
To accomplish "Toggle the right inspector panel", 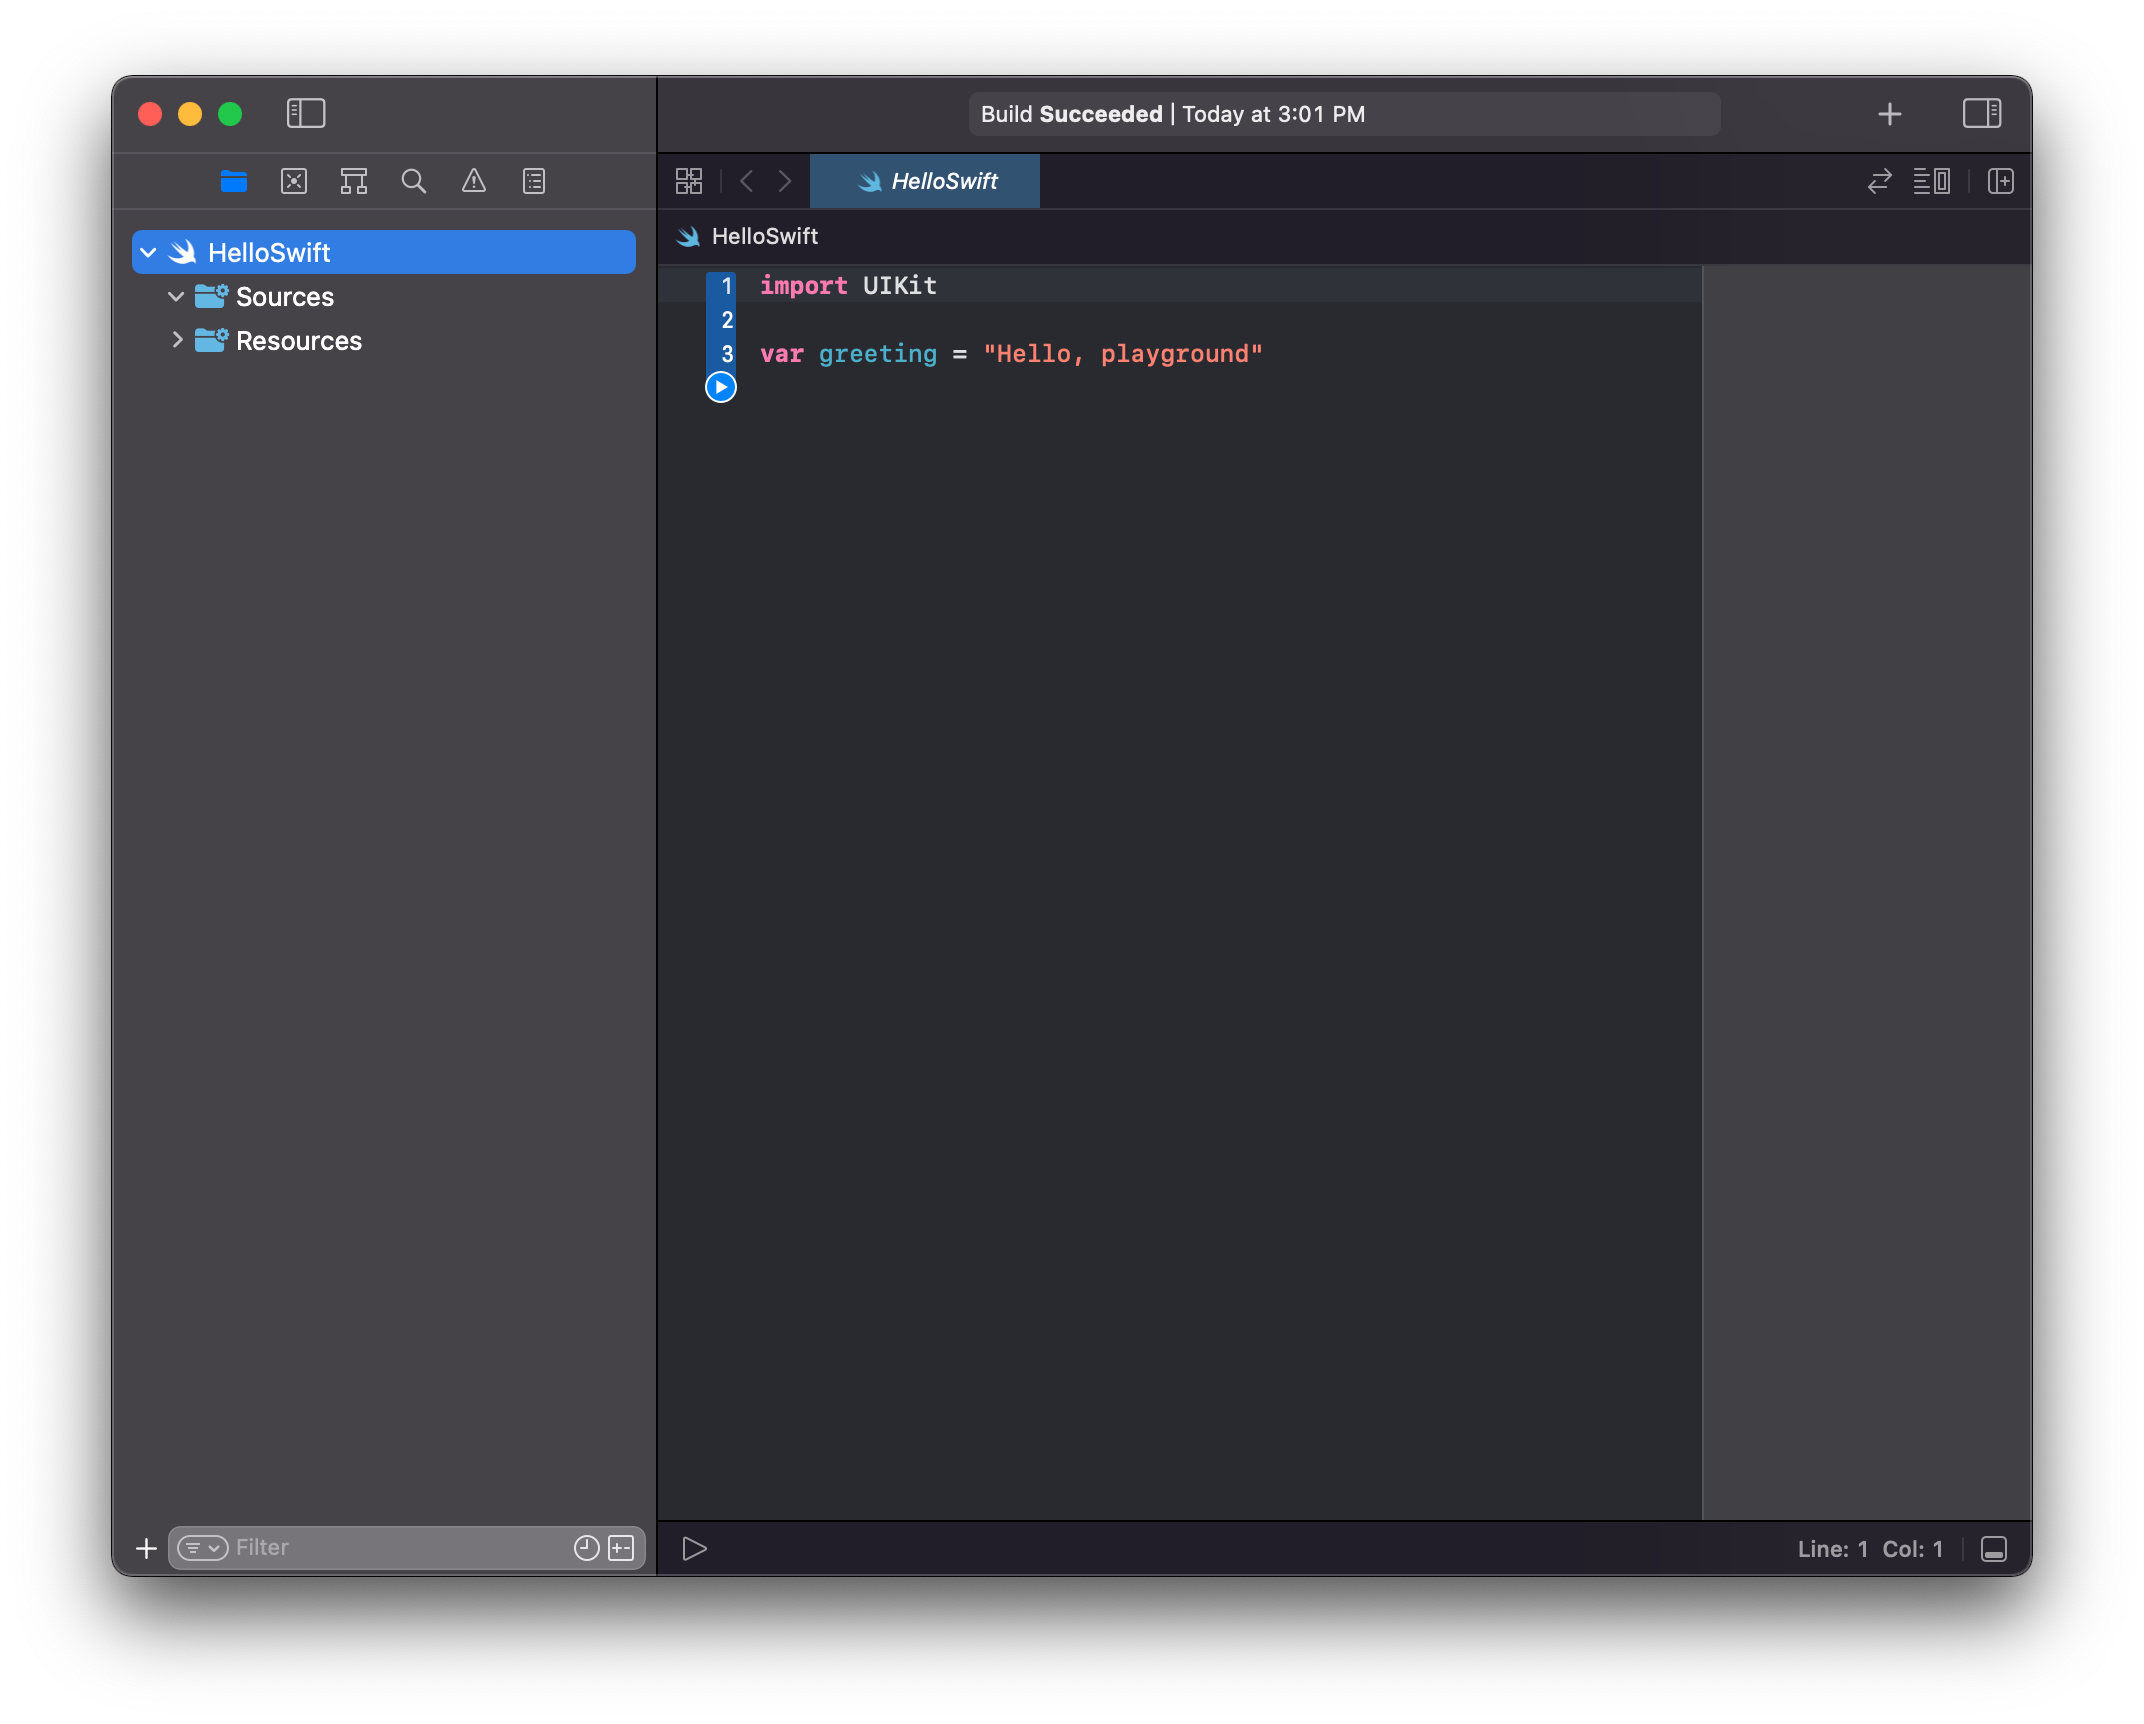I will 1981,113.
